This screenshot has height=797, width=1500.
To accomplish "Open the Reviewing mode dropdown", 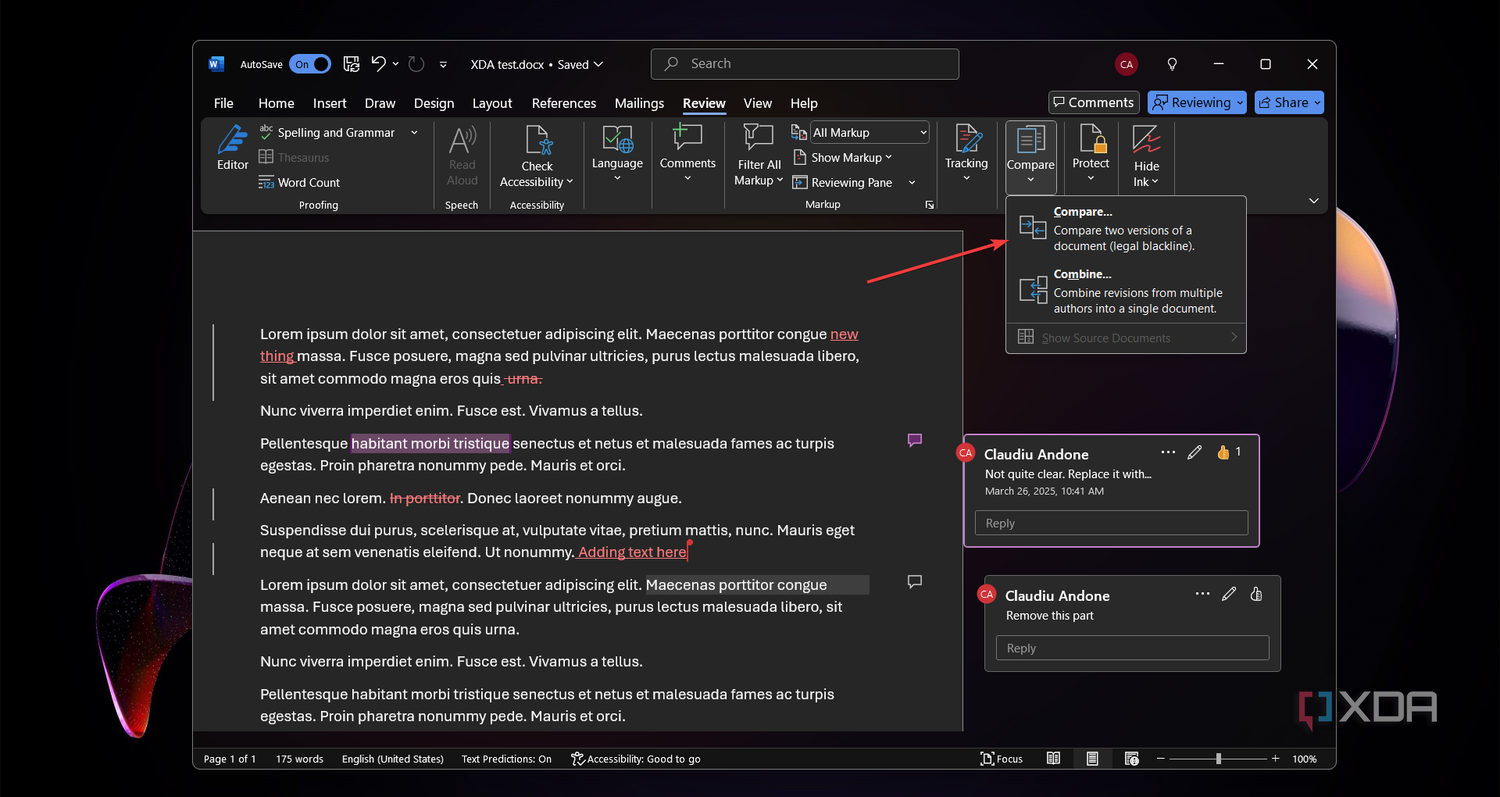I will (1197, 102).
